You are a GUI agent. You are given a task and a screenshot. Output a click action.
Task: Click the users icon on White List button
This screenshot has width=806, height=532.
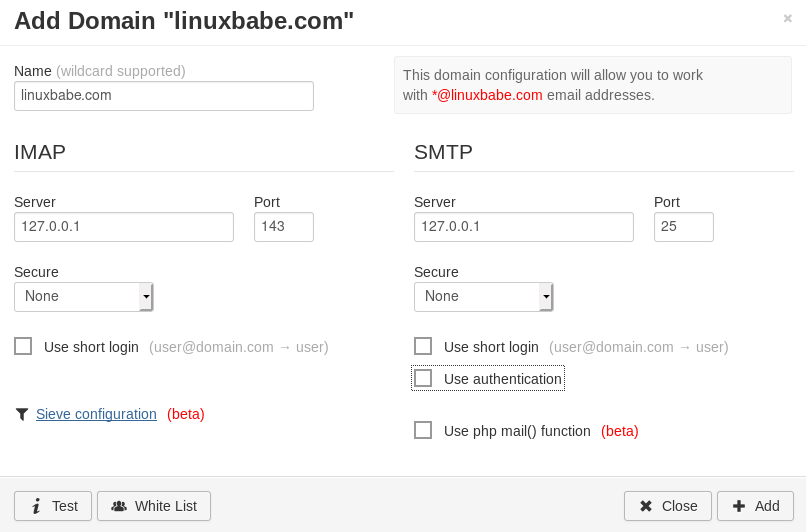pyautogui.click(x=119, y=506)
